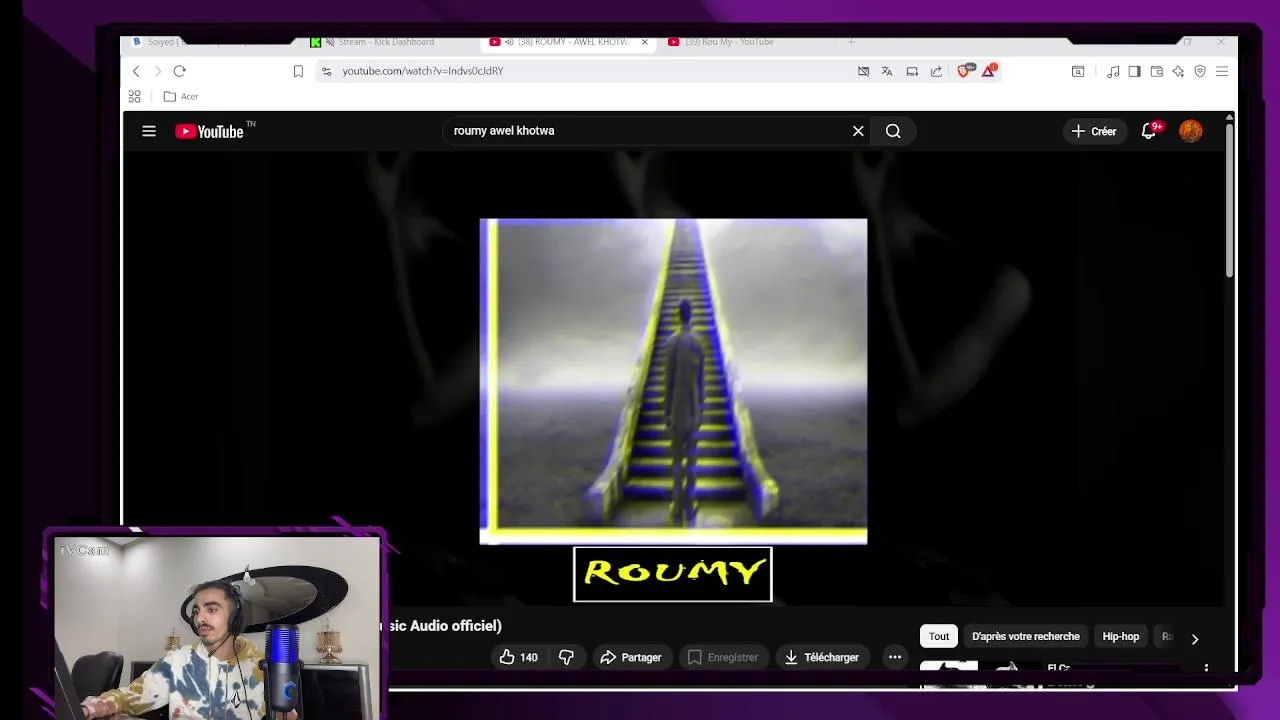Open the Brave Wallet icon

pos(1156,71)
